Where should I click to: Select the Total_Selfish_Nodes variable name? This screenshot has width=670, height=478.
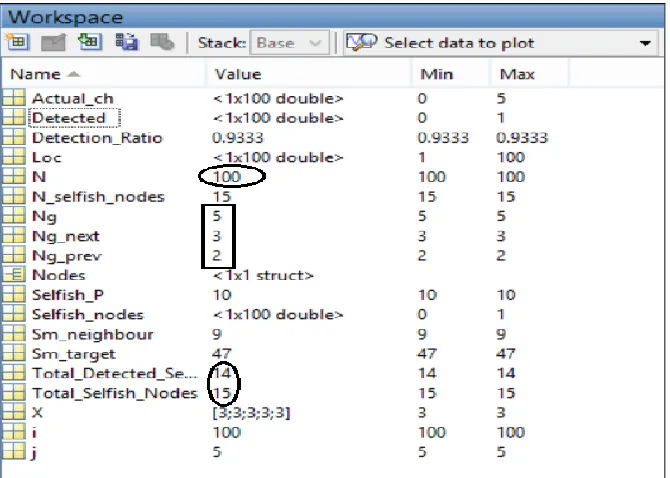point(115,393)
